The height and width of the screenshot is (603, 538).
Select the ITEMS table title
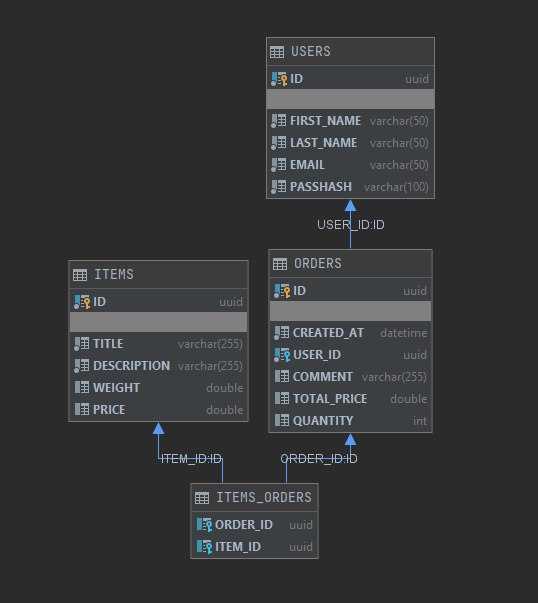point(114,275)
